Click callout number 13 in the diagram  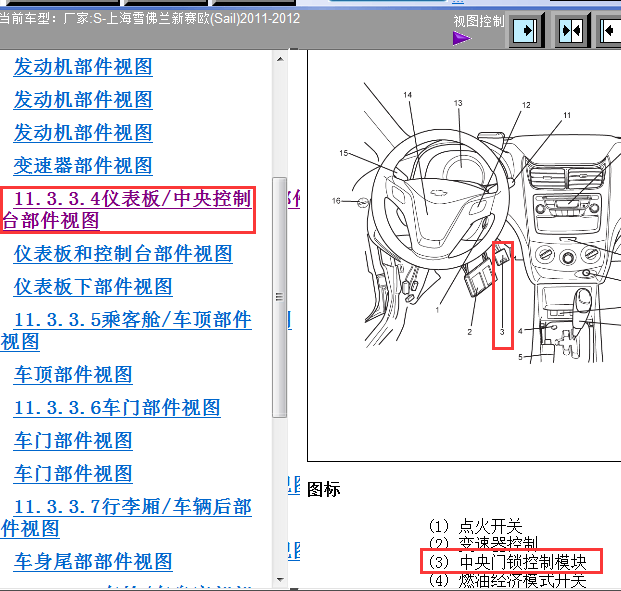tap(458, 103)
